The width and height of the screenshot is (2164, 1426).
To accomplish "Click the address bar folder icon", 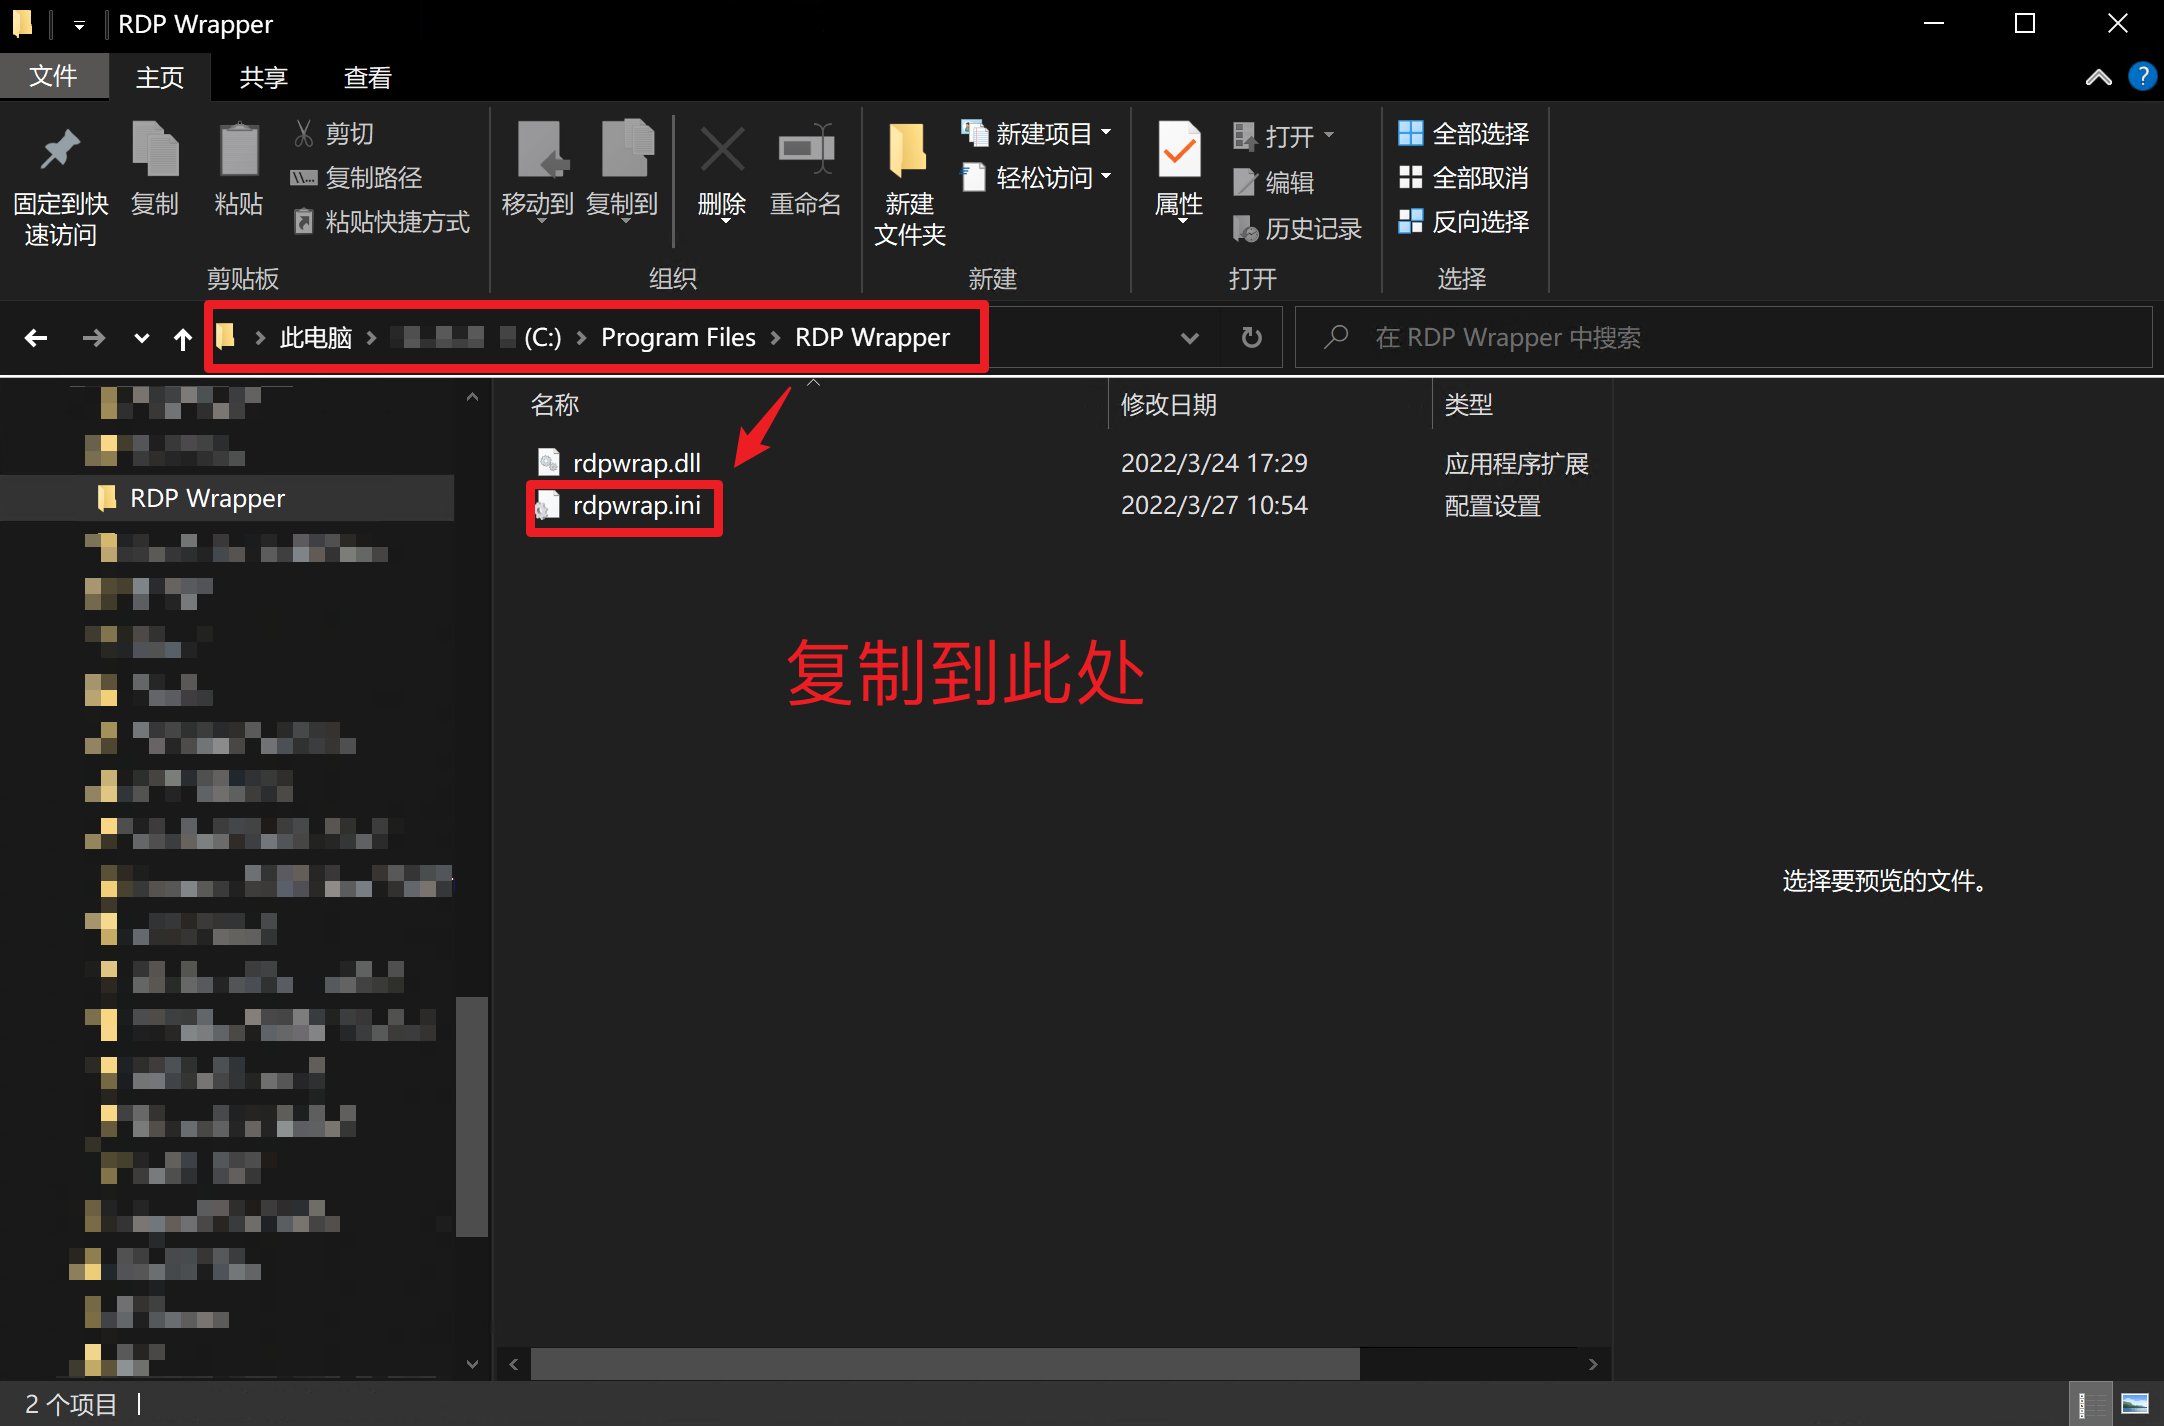I will 226,336.
